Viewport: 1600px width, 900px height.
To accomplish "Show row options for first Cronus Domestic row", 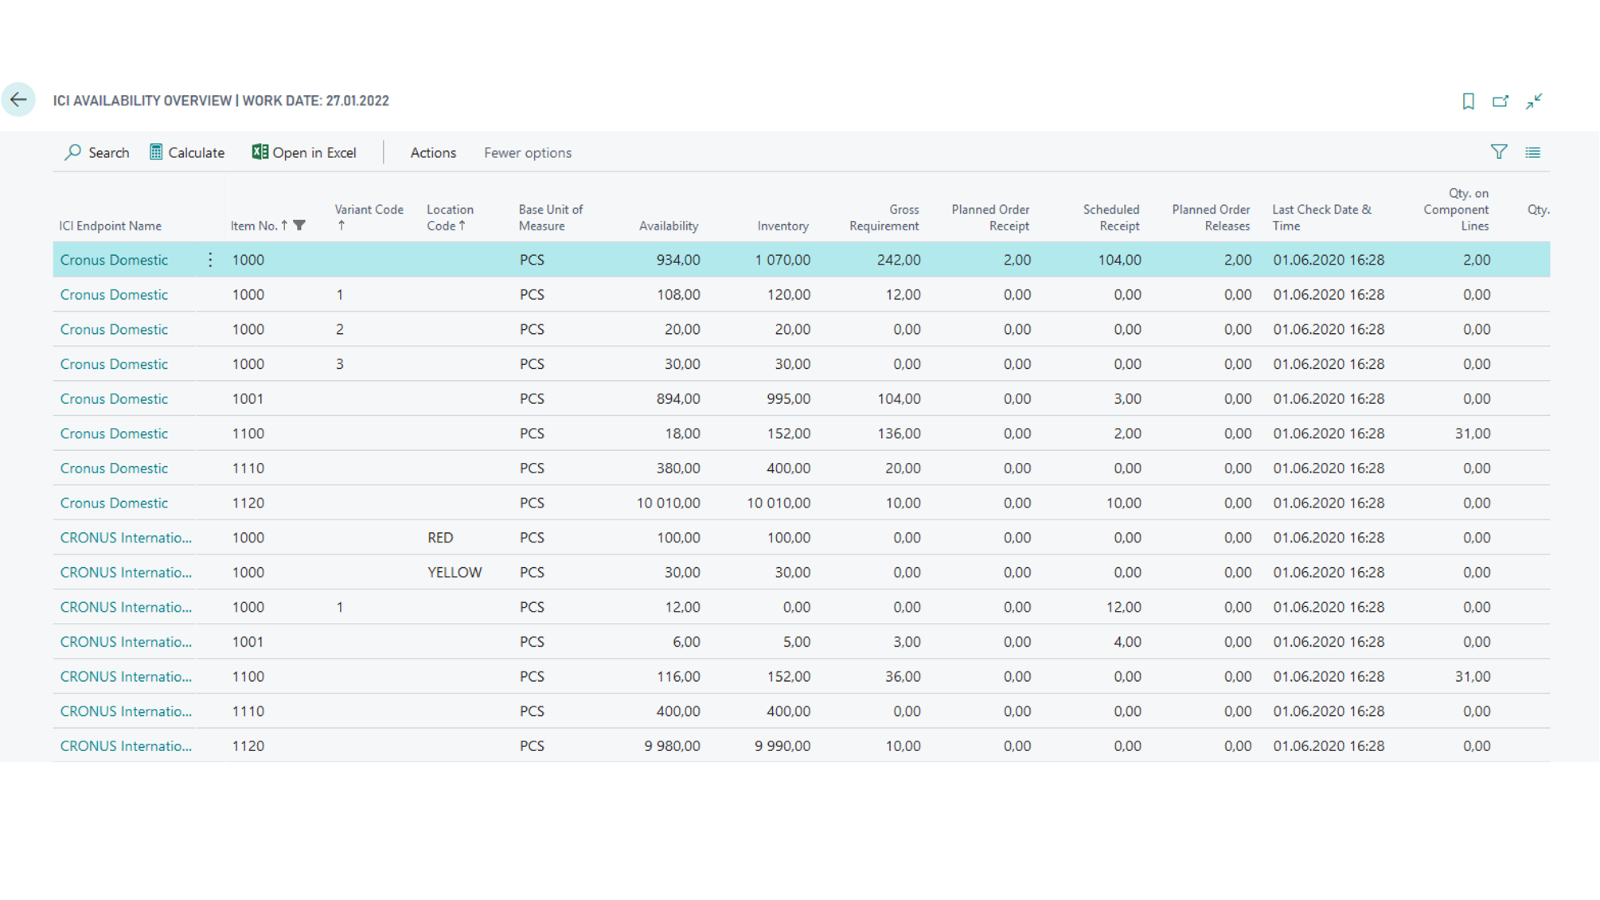I will tap(210, 260).
